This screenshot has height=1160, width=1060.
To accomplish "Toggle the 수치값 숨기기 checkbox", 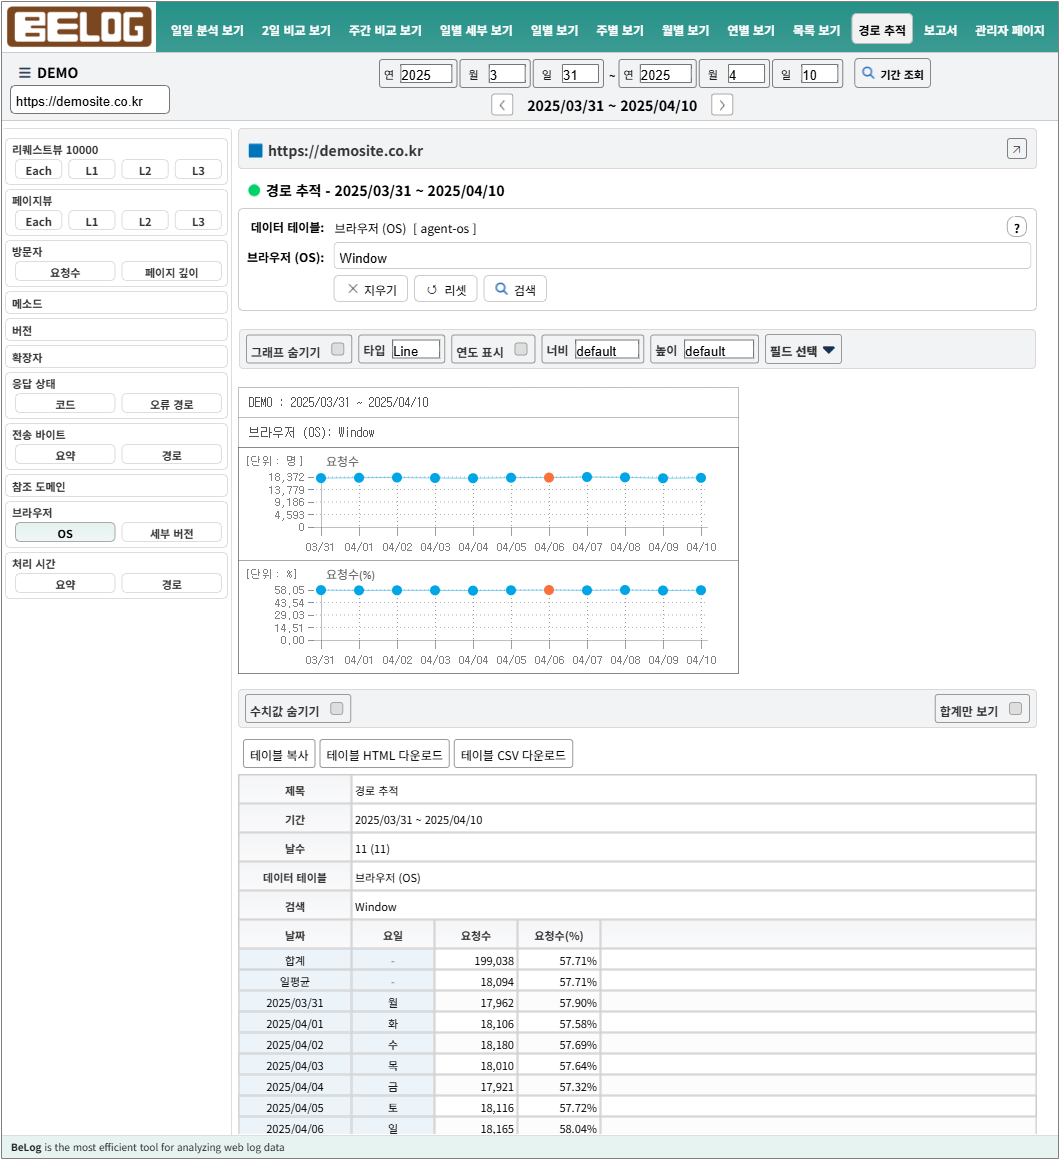I will coord(337,709).
